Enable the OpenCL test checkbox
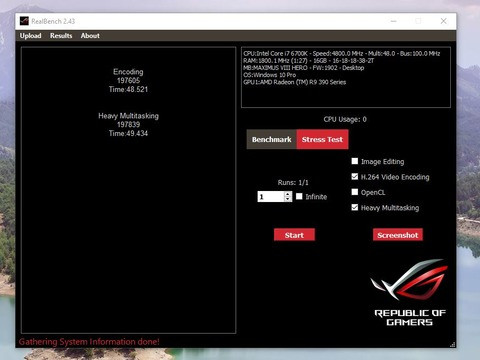Viewport: 480px width, 360px height. point(355,192)
